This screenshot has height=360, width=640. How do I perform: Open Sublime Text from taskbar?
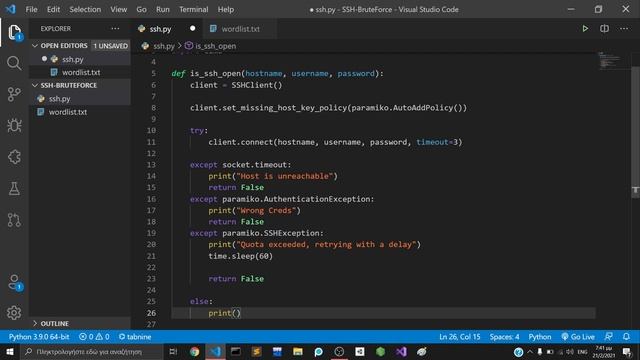tap(256, 351)
